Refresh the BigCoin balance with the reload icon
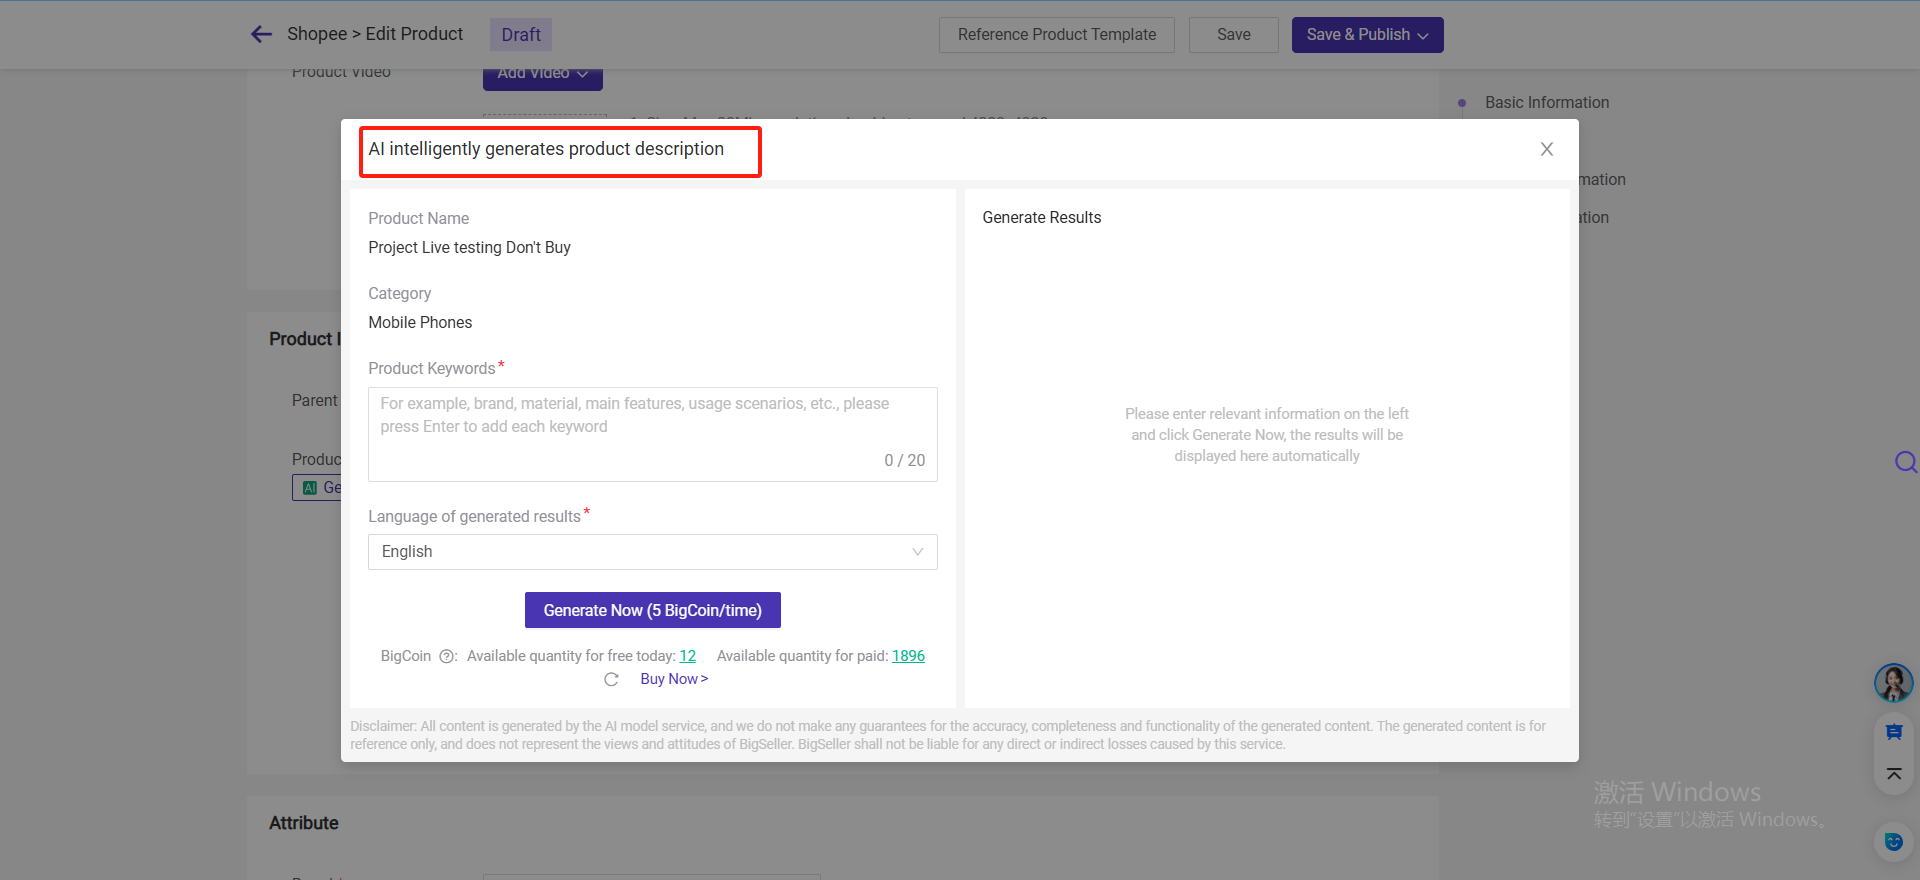Viewport: 1920px width, 880px height. tap(611, 680)
